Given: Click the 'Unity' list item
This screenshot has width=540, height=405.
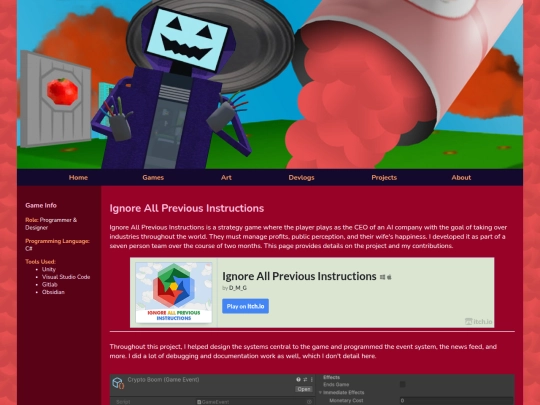Looking at the screenshot, I should click(49, 269).
